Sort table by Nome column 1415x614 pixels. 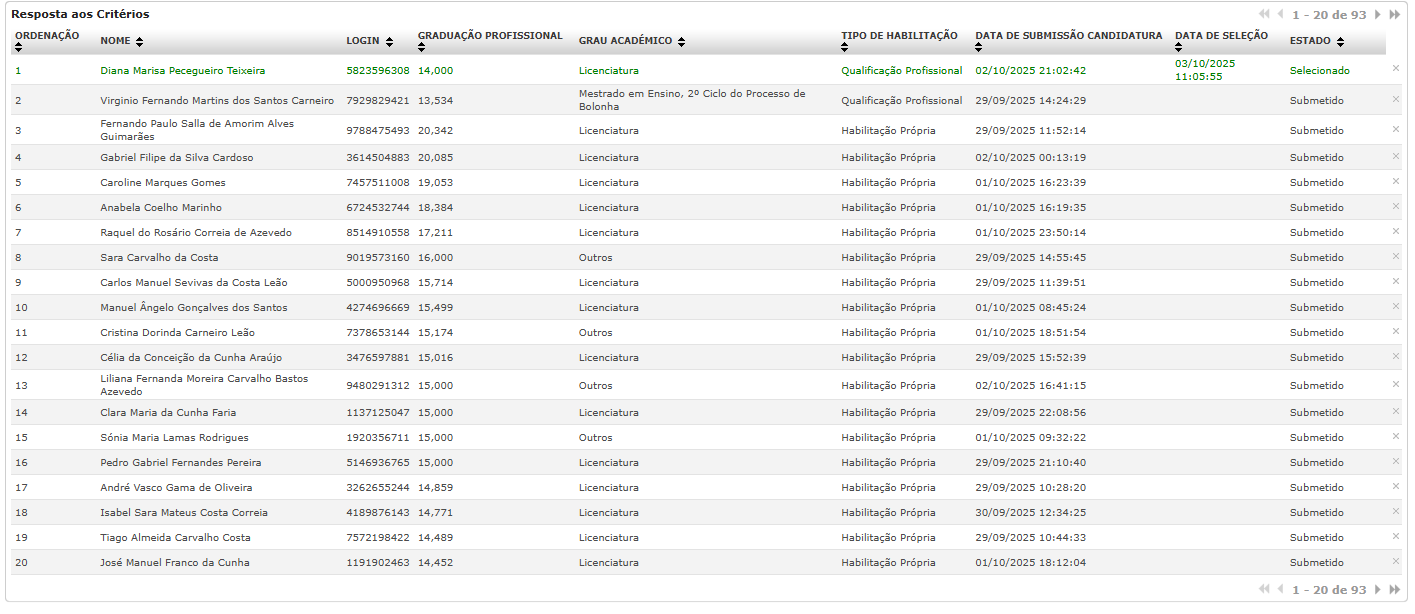pos(139,42)
